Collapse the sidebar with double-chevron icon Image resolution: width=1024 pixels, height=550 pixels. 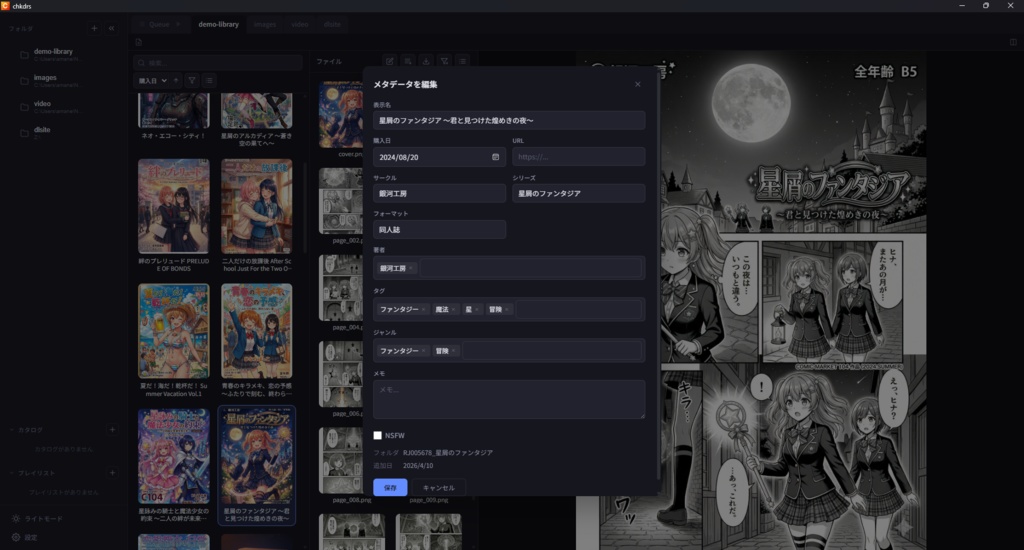(x=111, y=28)
